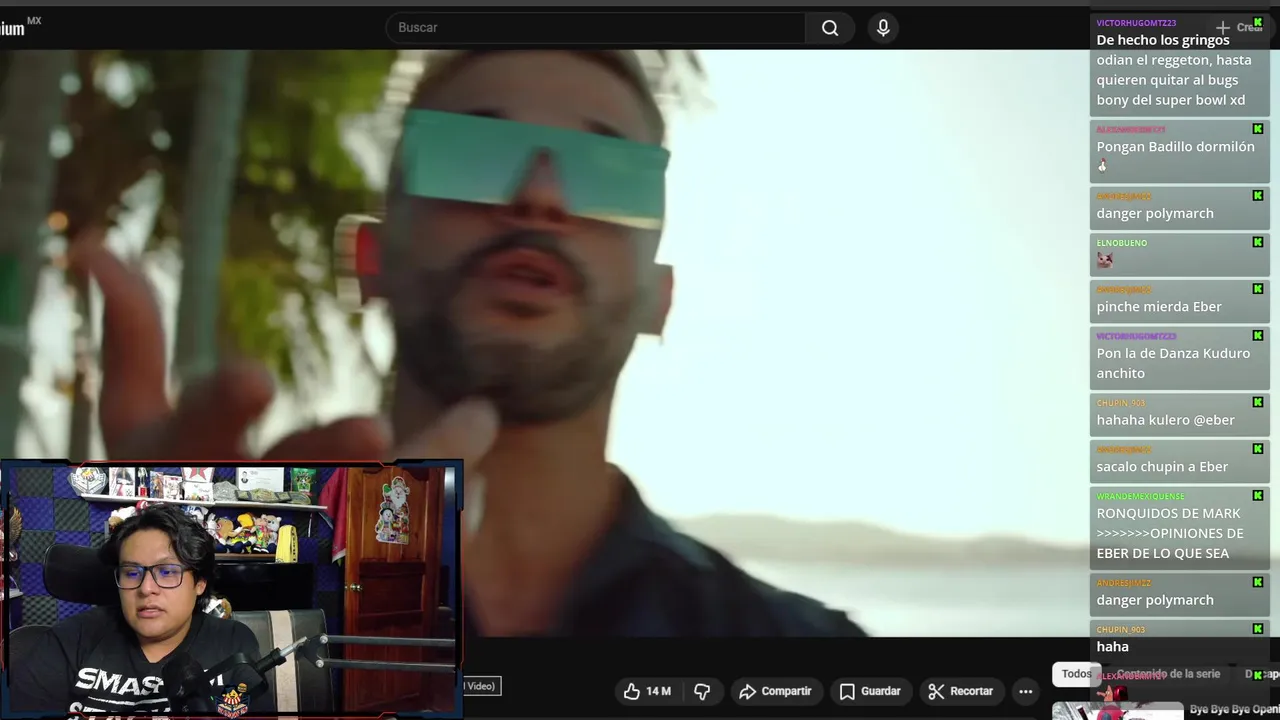This screenshot has width=1280, height=720.
Task: Select the Todos filter chip
Action: pyautogui.click(x=1076, y=674)
